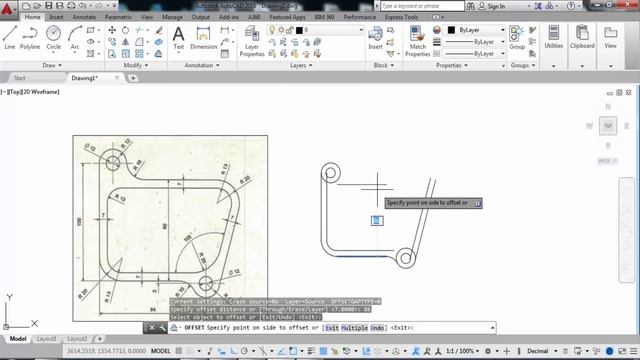Open the View panel button

(610, 38)
